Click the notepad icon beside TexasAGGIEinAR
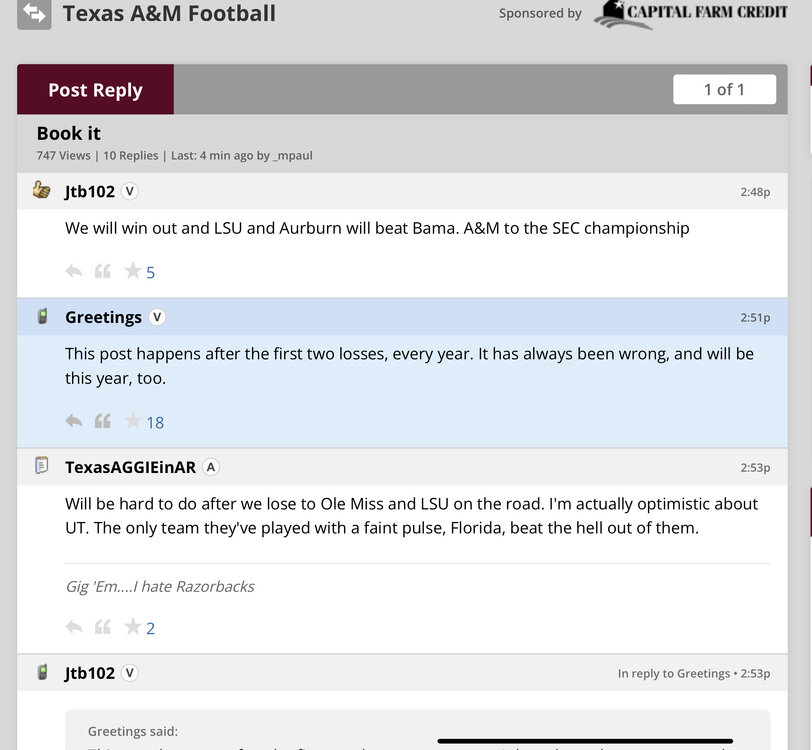 (42, 466)
